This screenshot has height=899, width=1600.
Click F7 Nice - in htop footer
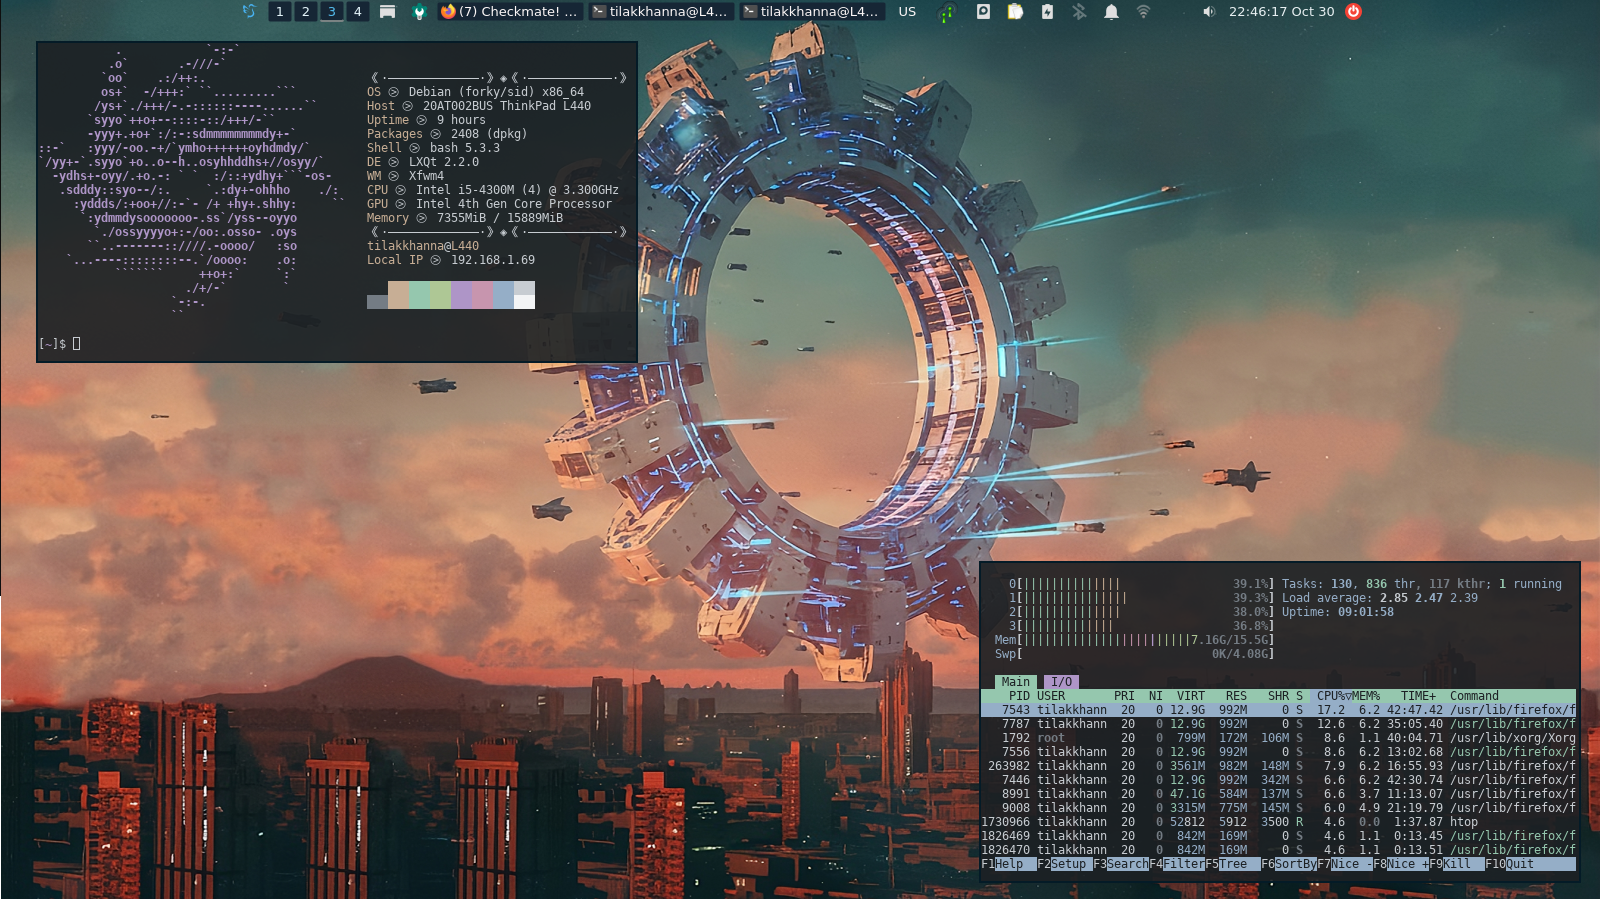(1345, 864)
